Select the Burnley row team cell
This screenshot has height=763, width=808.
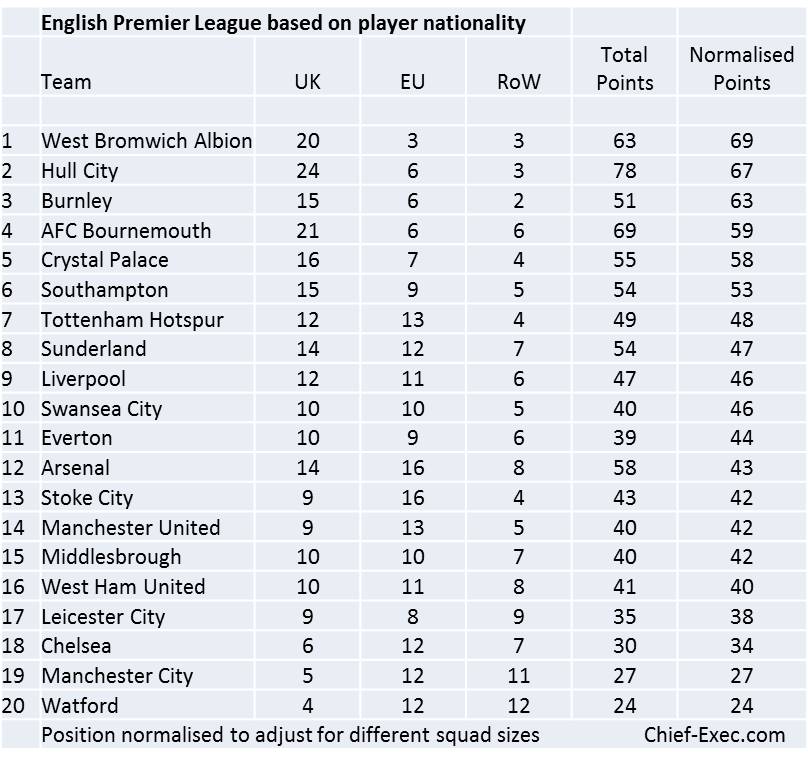76,201
